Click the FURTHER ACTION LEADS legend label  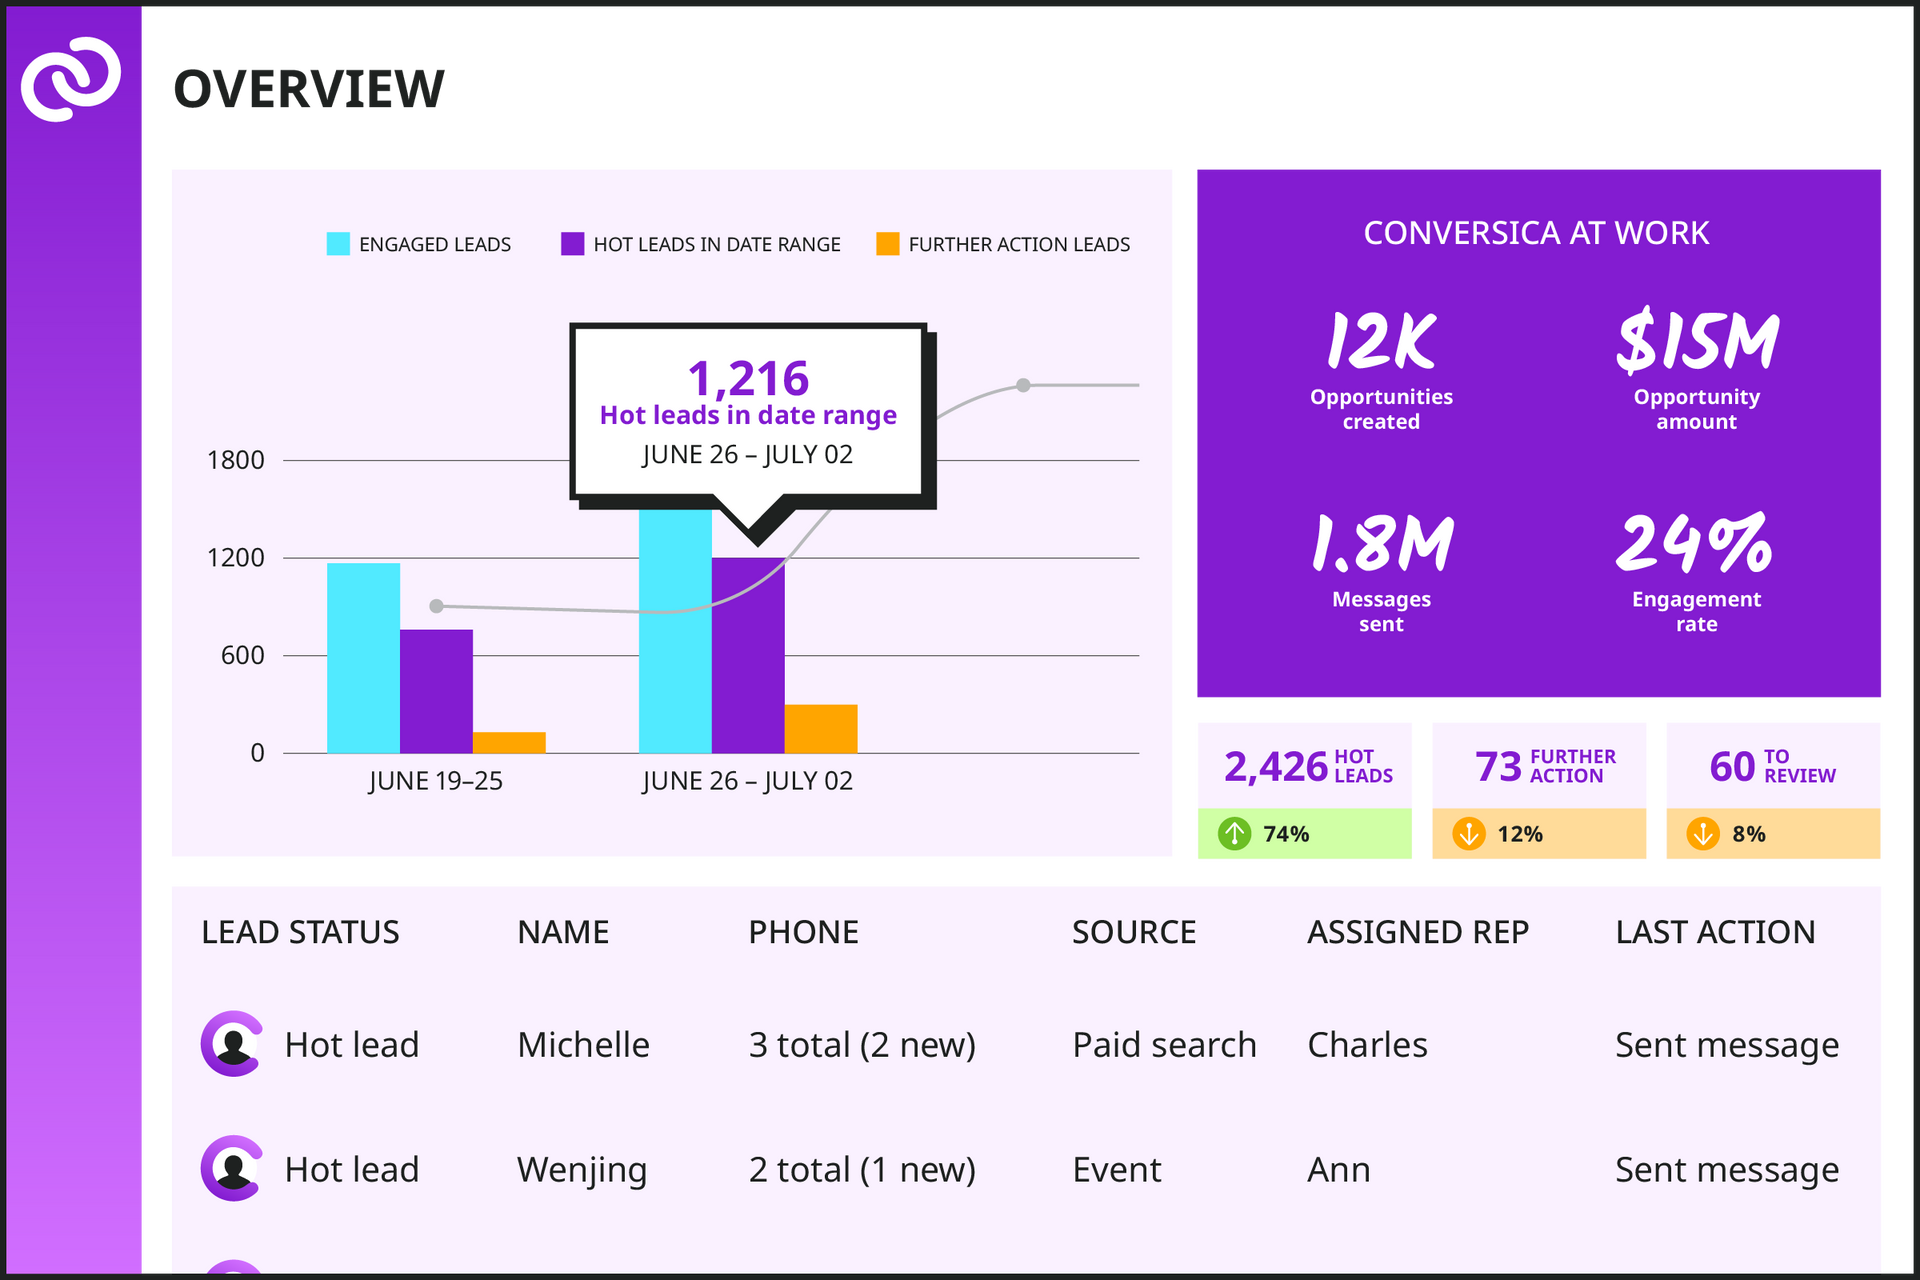(1019, 245)
